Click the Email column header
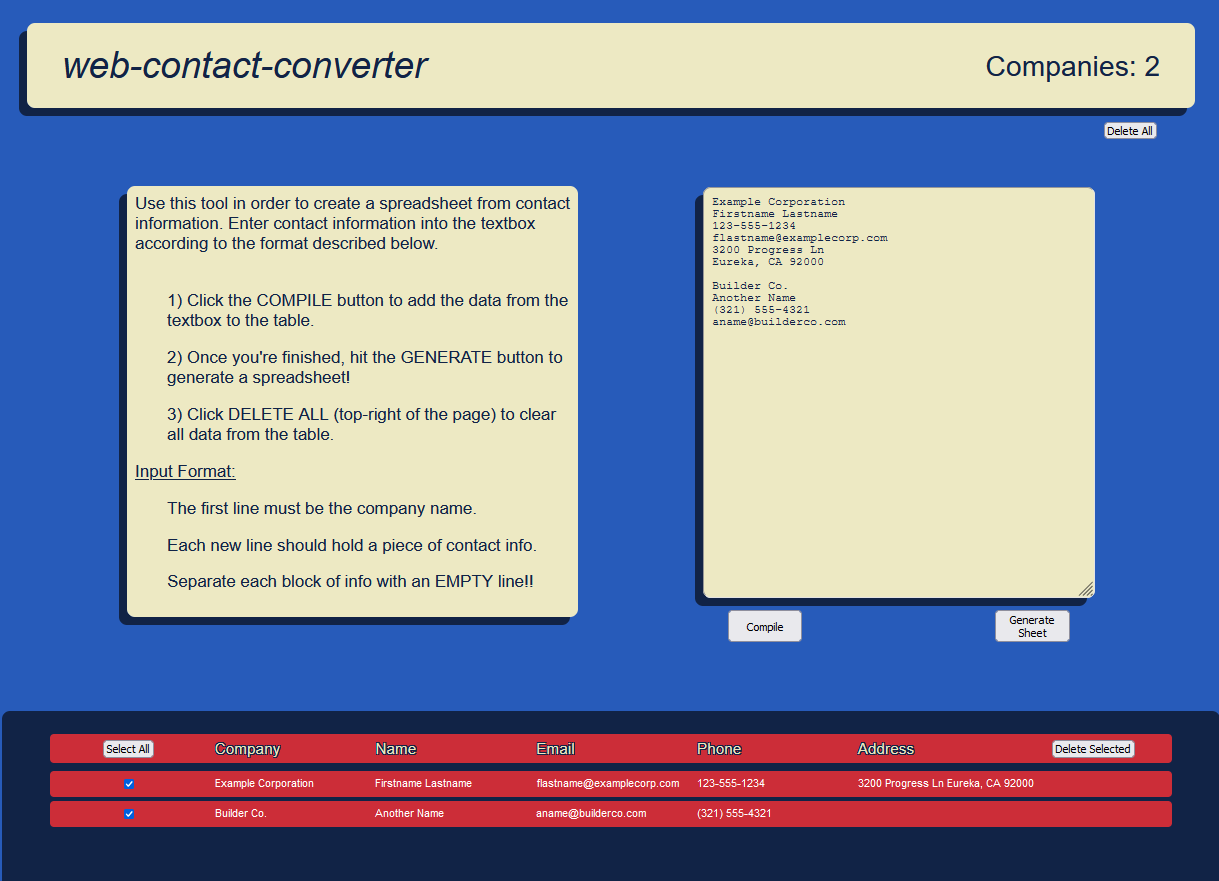1219x881 pixels. tap(555, 749)
